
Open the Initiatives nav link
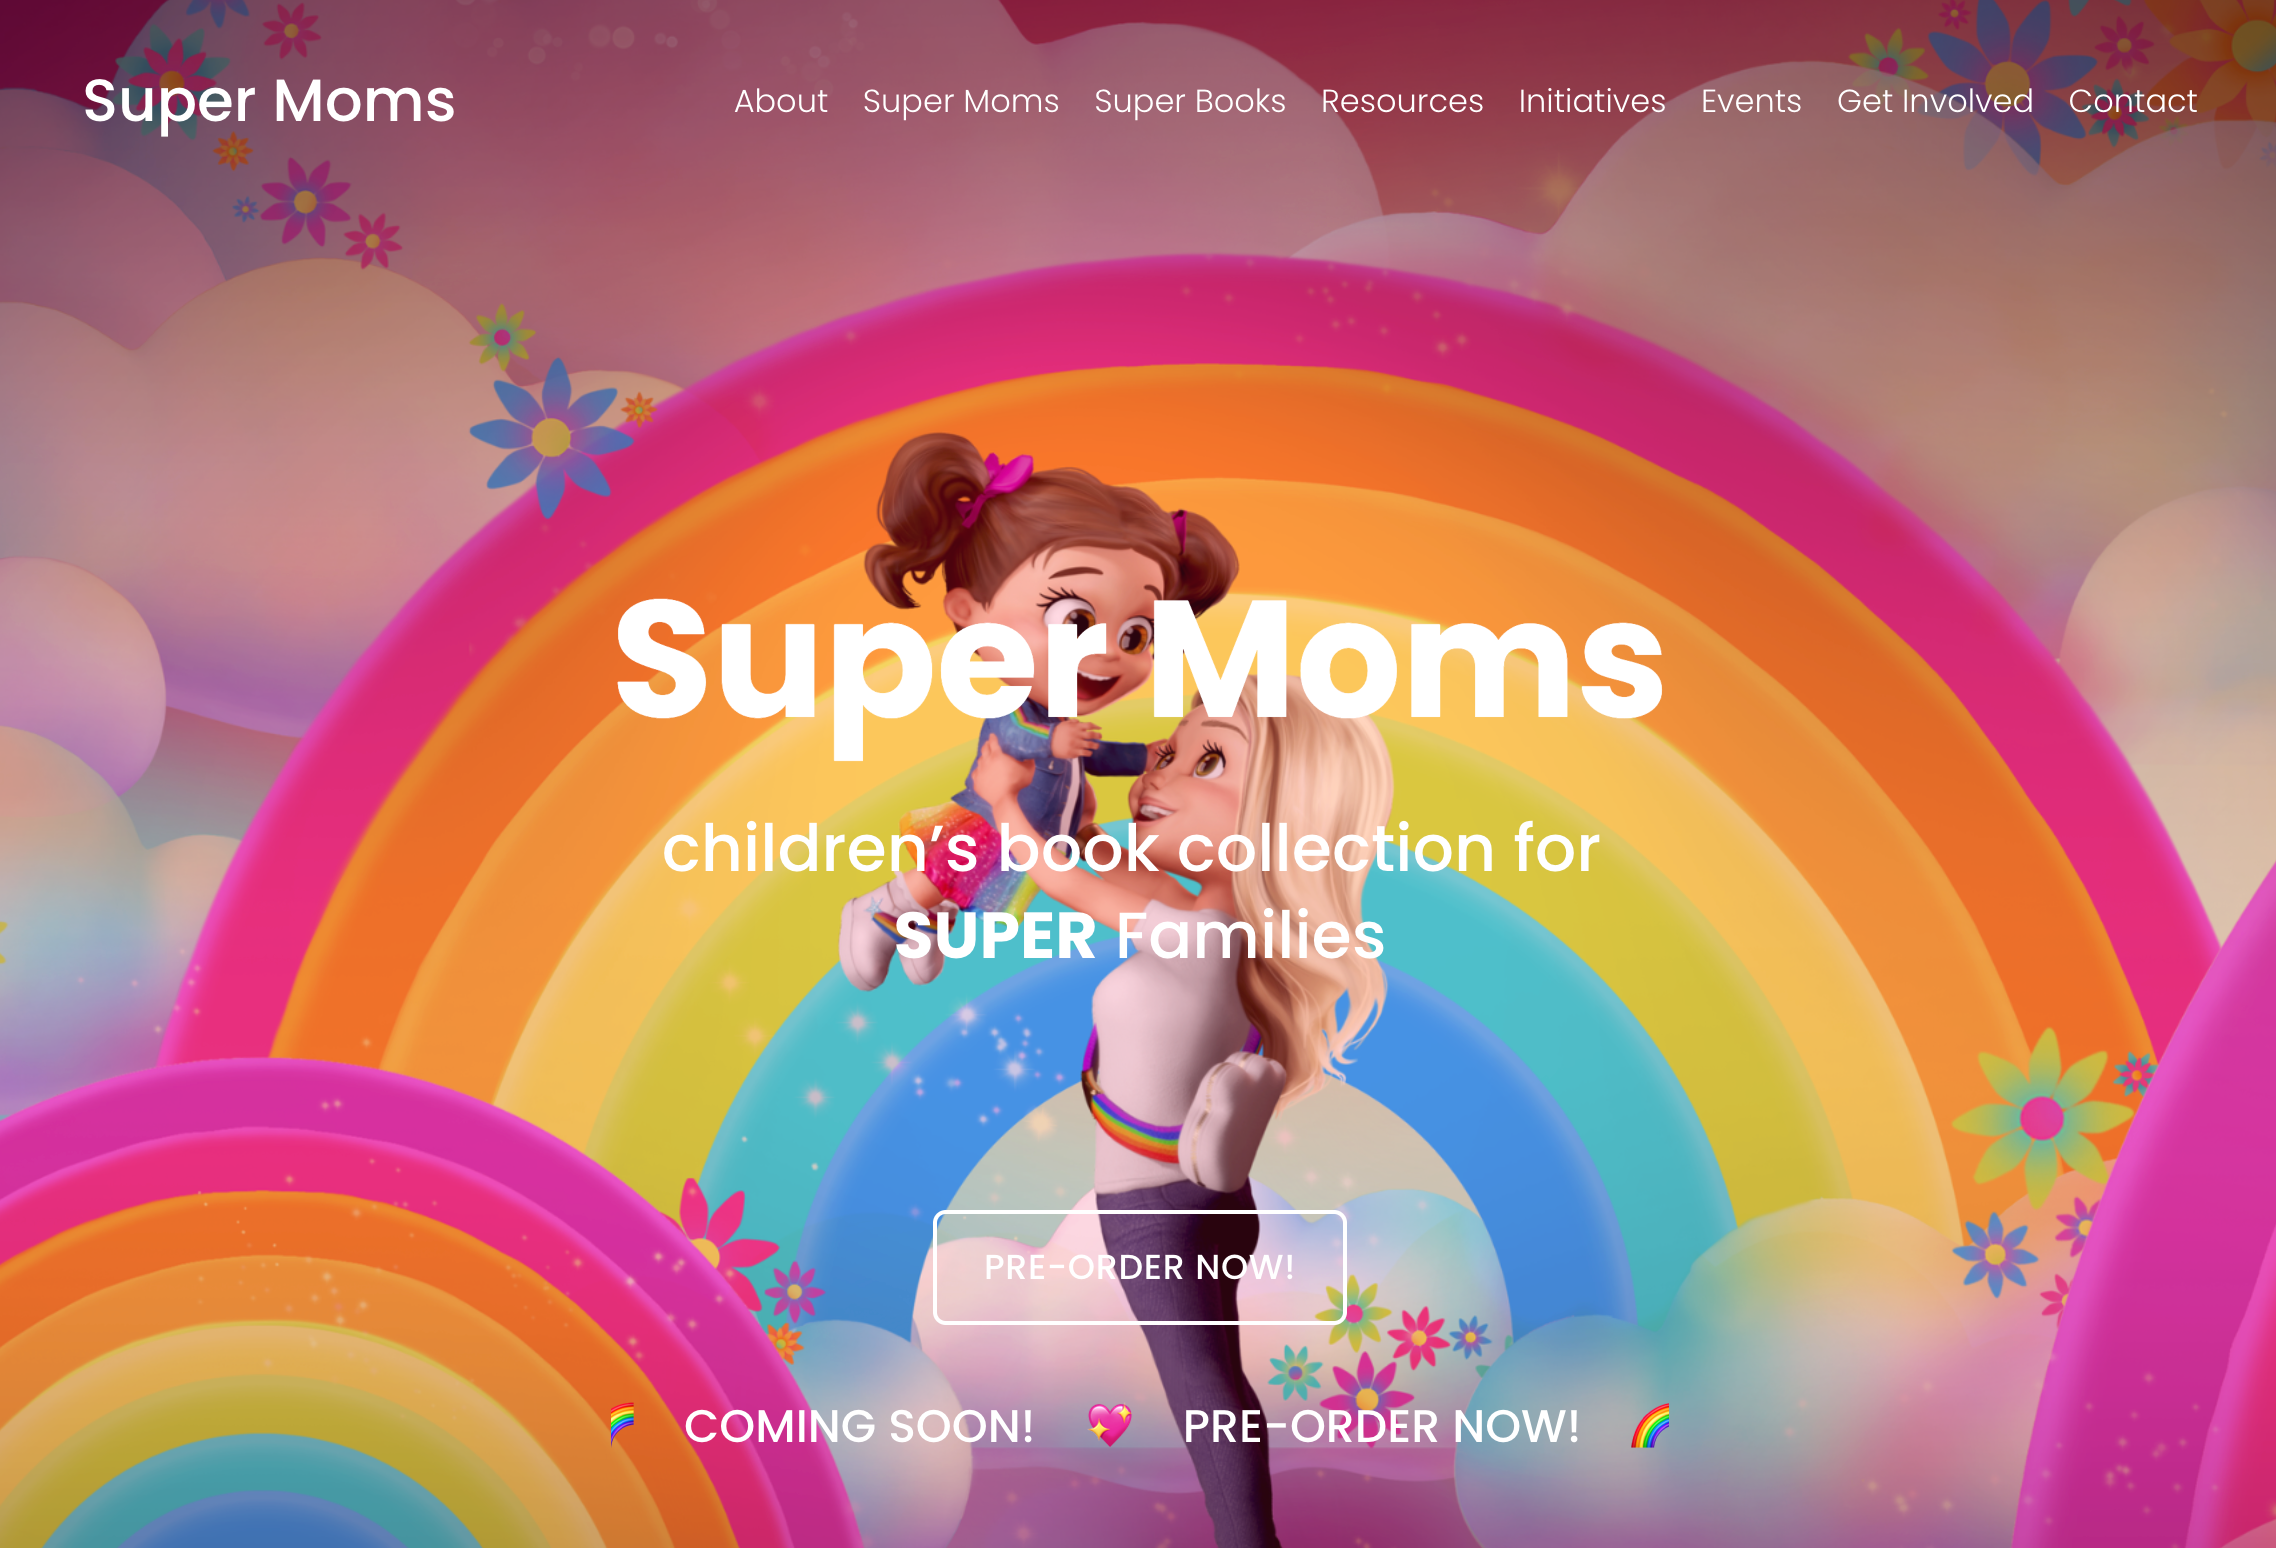[x=1592, y=101]
